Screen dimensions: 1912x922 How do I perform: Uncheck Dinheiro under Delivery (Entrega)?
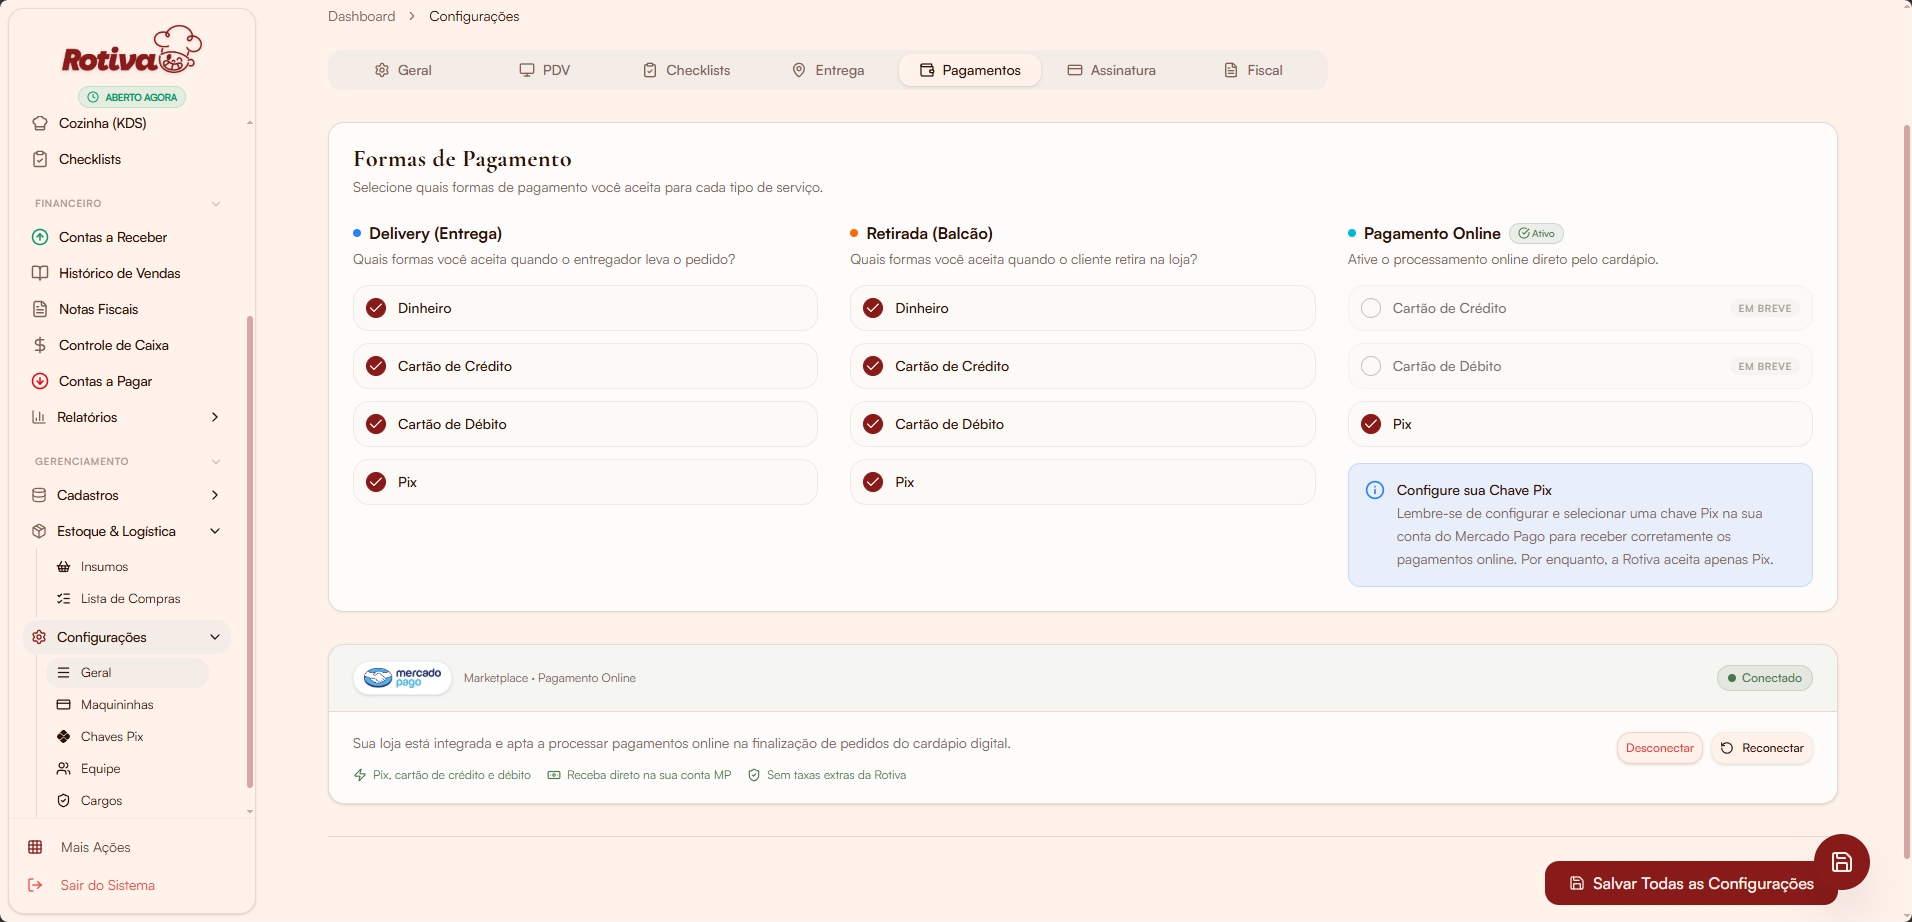(x=376, y=308)
